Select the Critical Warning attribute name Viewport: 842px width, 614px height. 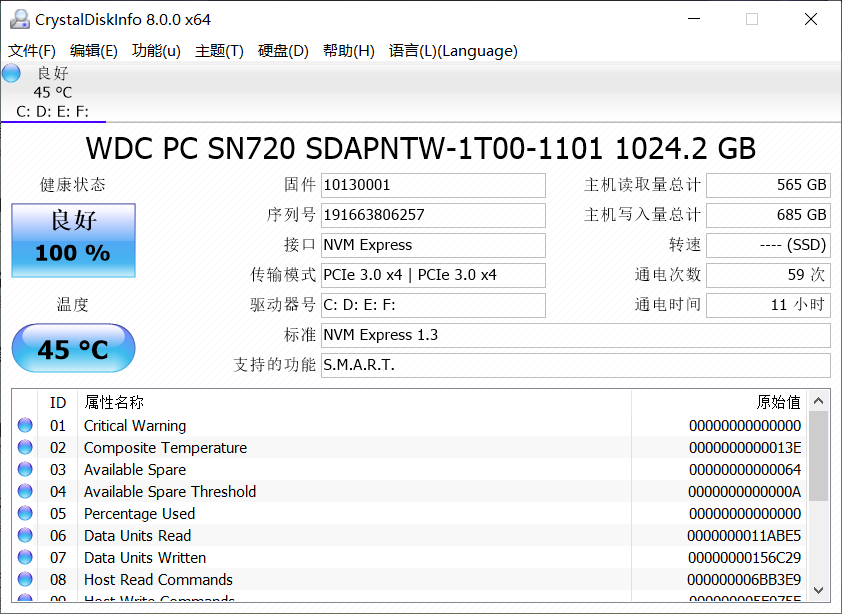coord(135,426)
